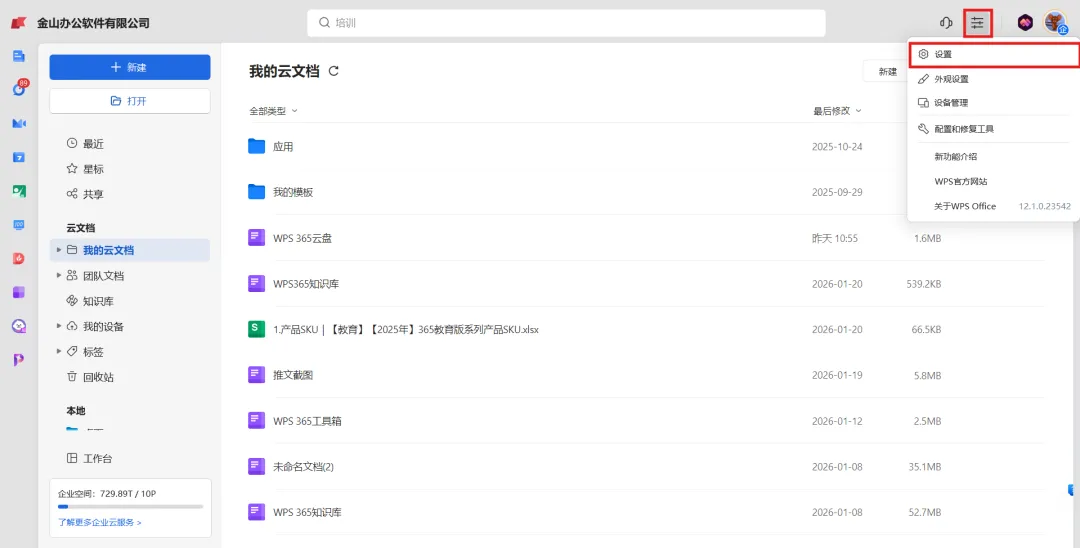1080x548 pixels.
Task: Open the user avatar profile picture
Action: click(x=1055, y=22)
